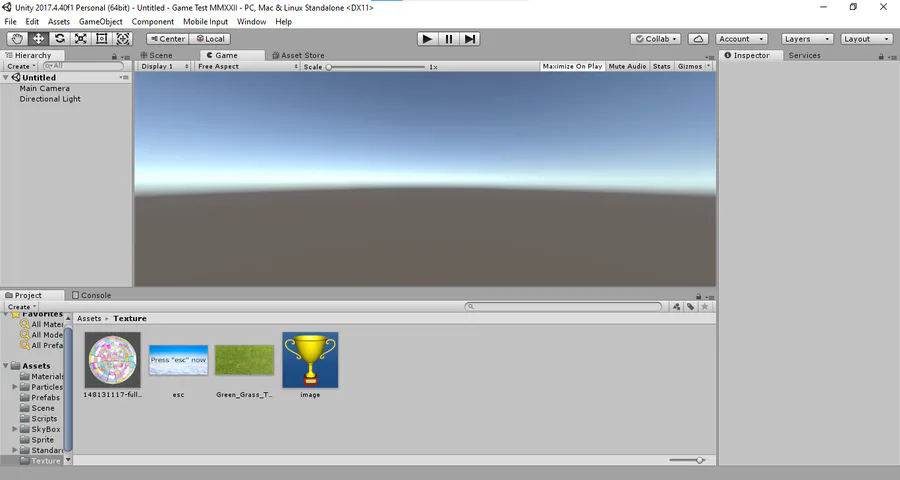
Task: Open the search by type filter
Action: point(677,307)
